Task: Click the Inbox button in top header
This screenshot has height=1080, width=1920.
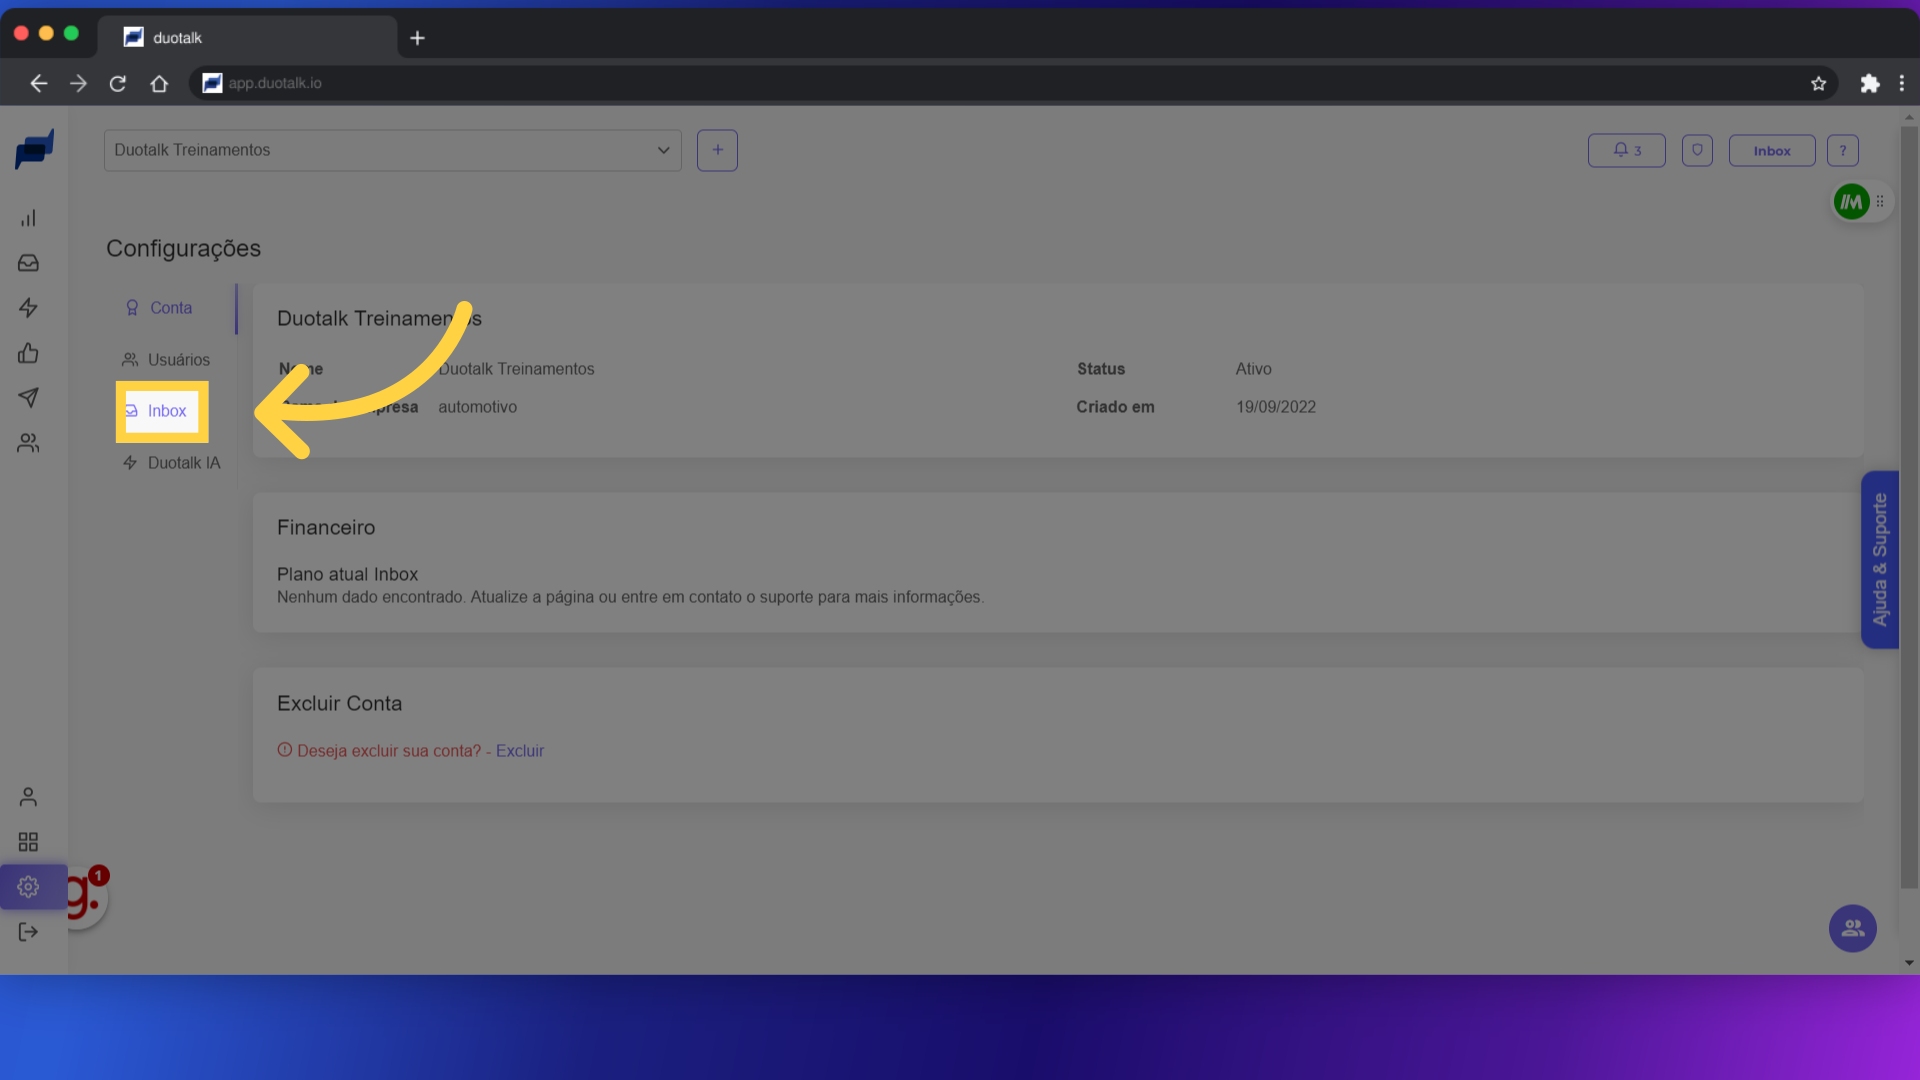Action: [x=1771, y=151]
